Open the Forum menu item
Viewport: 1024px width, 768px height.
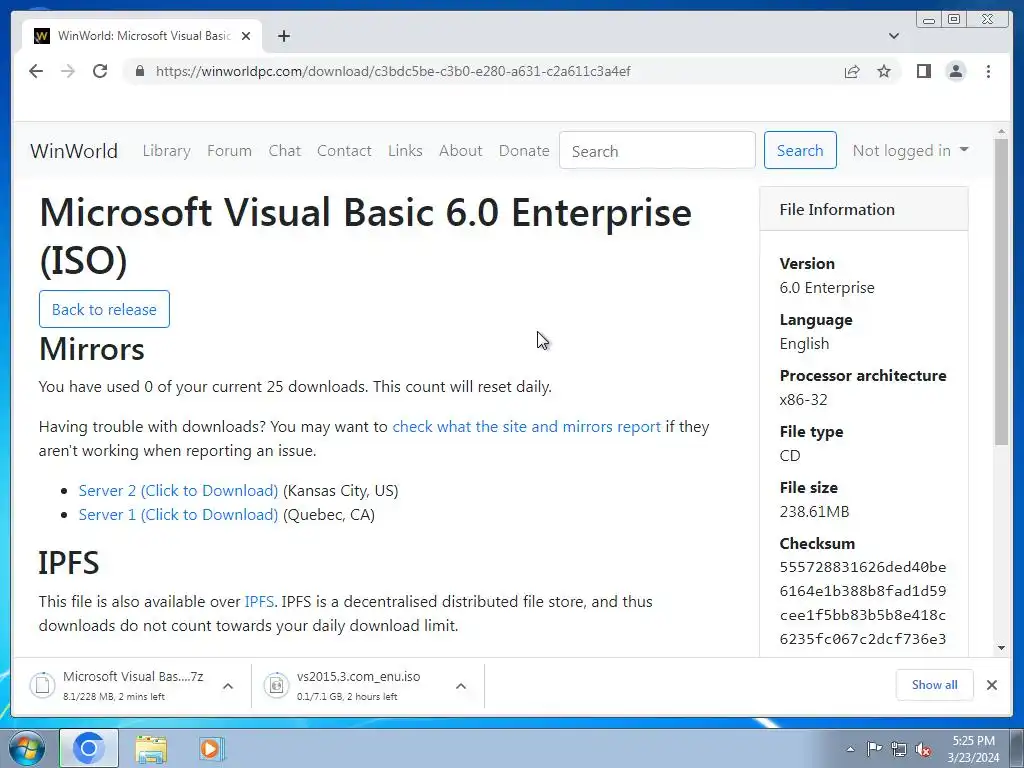tap(229, 151)
